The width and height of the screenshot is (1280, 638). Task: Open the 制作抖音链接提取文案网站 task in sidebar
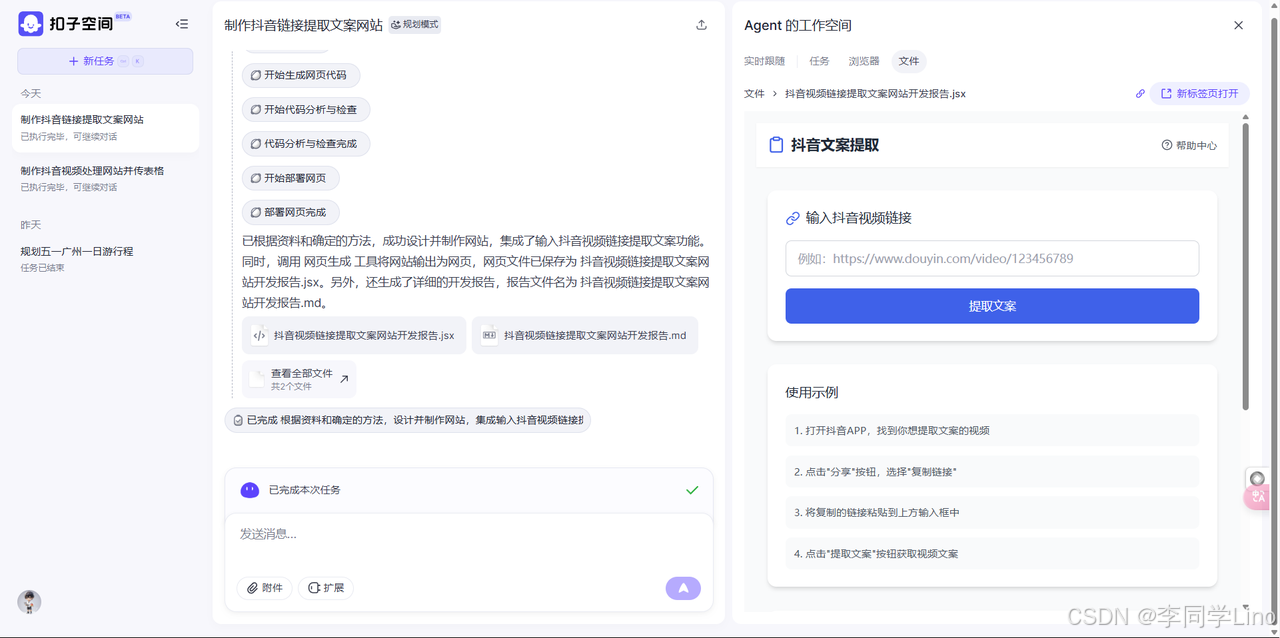tap(105, 127)
